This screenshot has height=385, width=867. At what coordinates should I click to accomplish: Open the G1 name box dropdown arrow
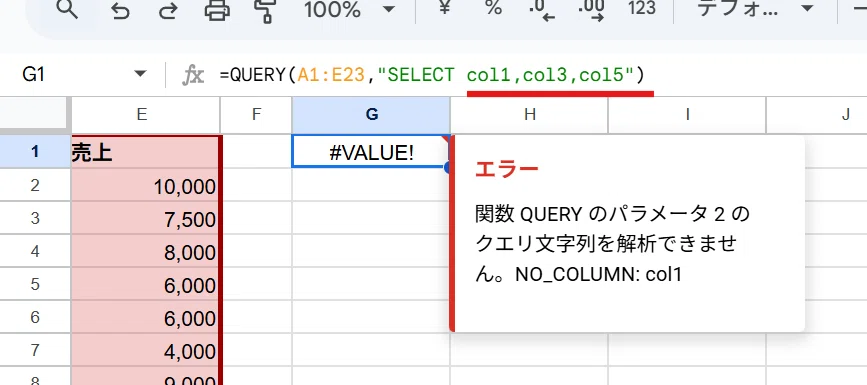pos(140,74)
